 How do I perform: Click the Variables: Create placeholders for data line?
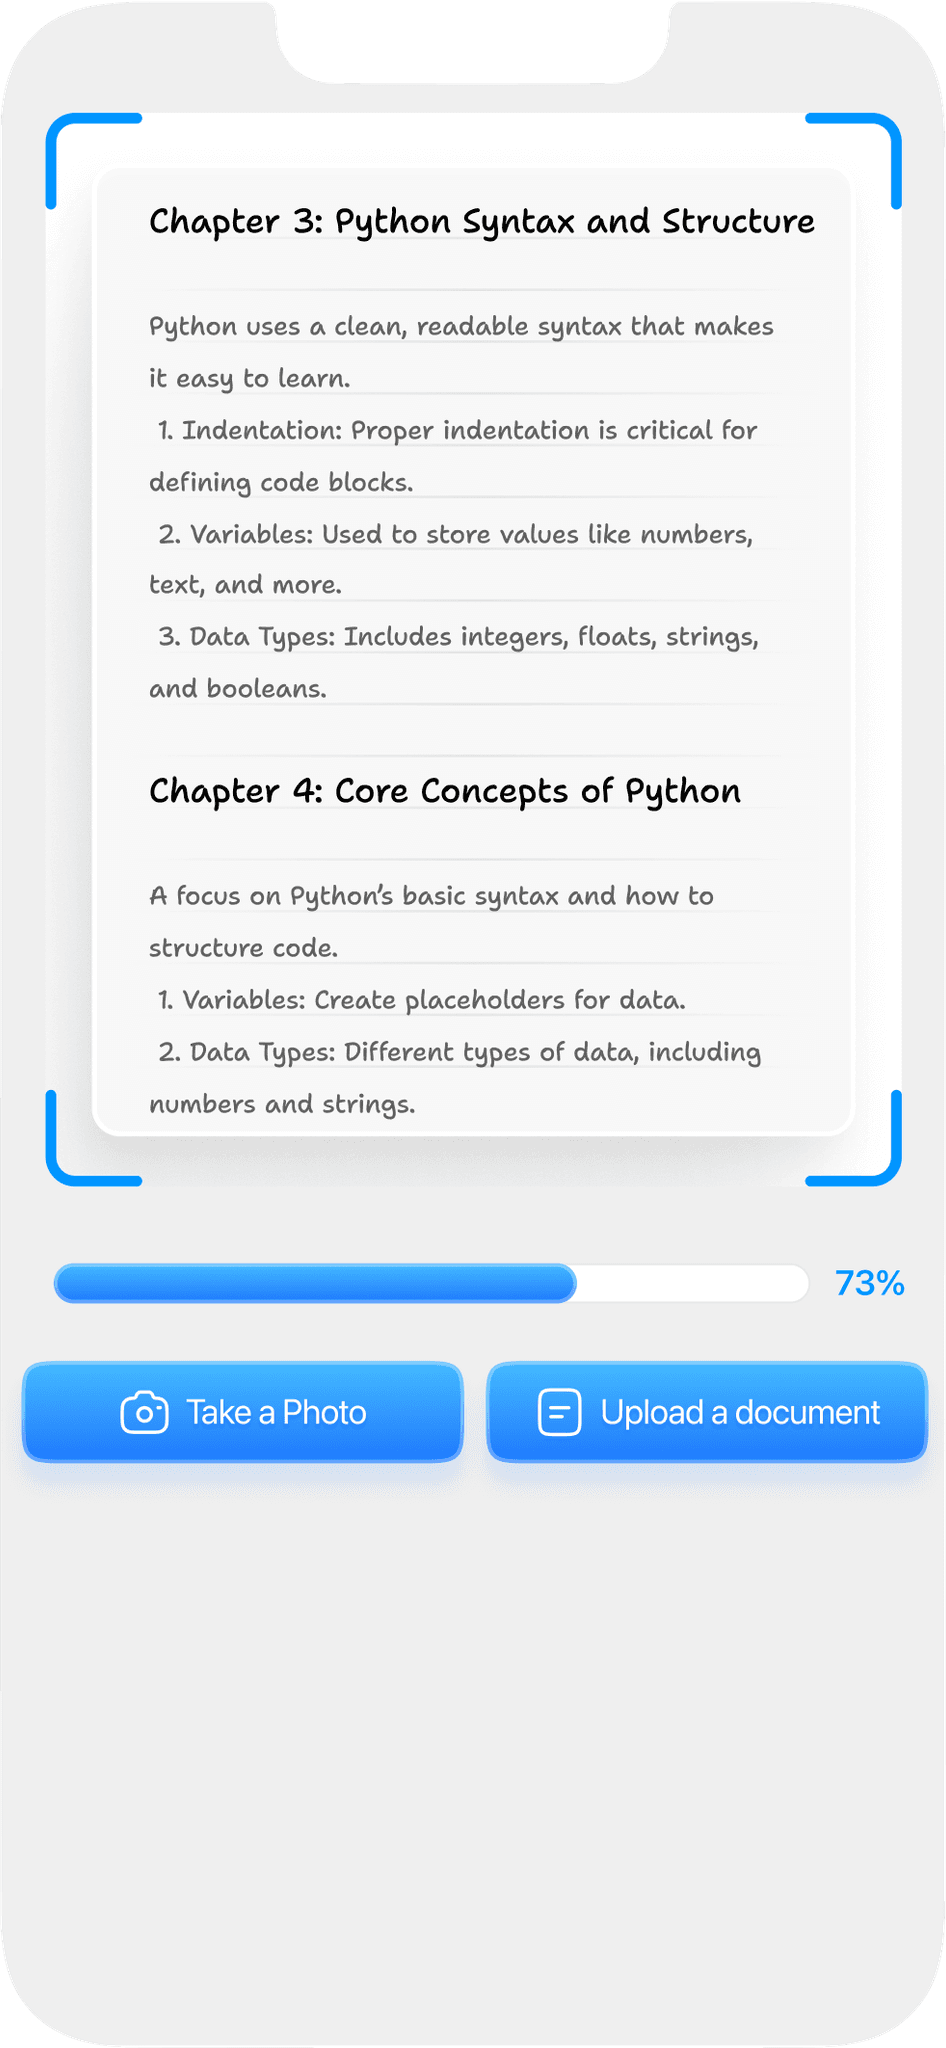coord(422,1000)
